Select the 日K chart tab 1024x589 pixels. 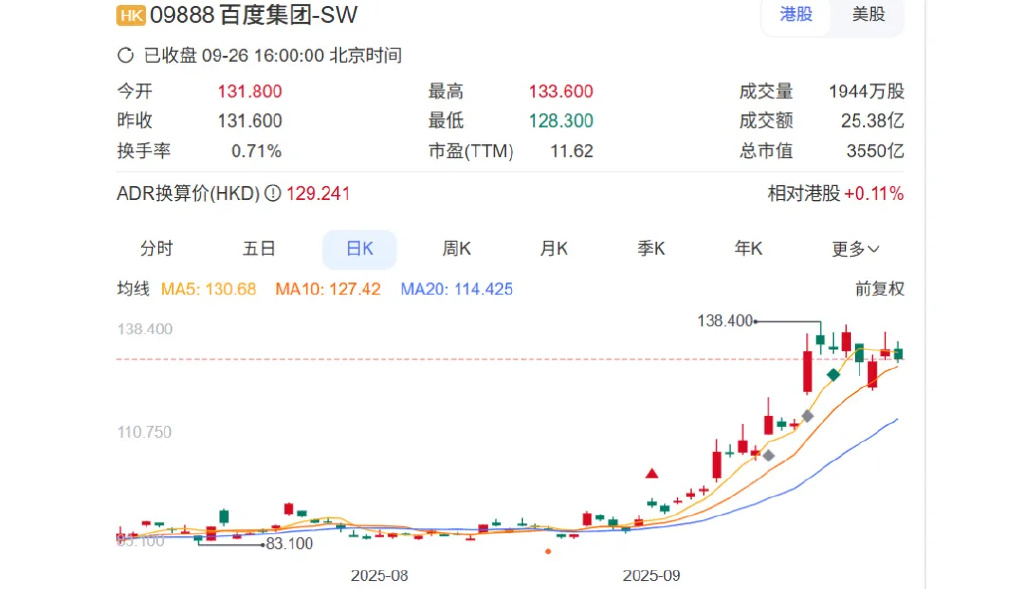point(359,249)
